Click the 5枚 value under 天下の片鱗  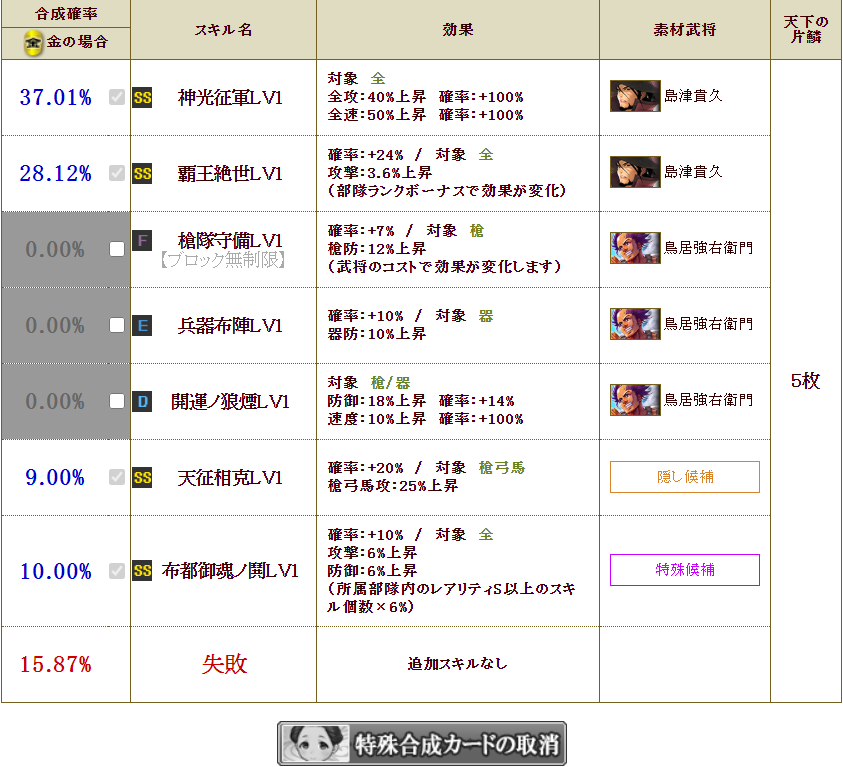(x=805, y=381)
